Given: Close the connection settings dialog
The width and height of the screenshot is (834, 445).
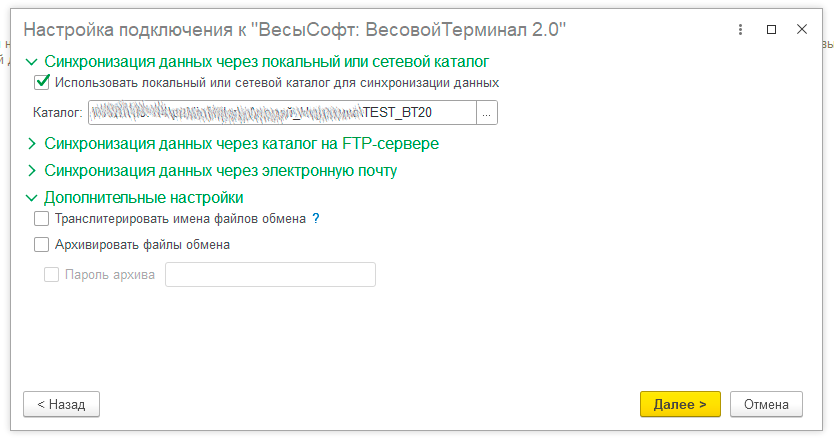Looking at the screenshot, I should (x=802, y=30).
